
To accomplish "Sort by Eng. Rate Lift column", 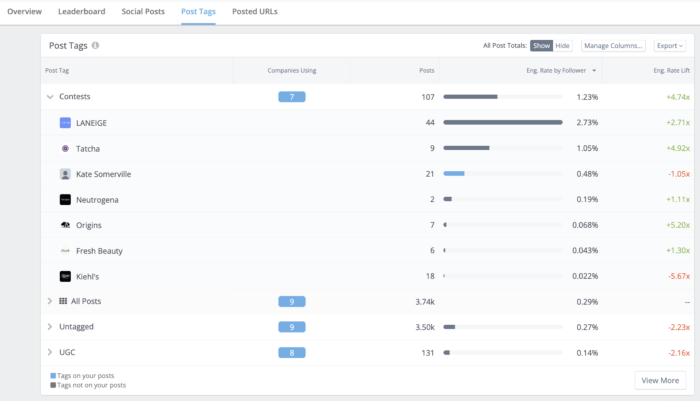I will click(x=671, y=71).
